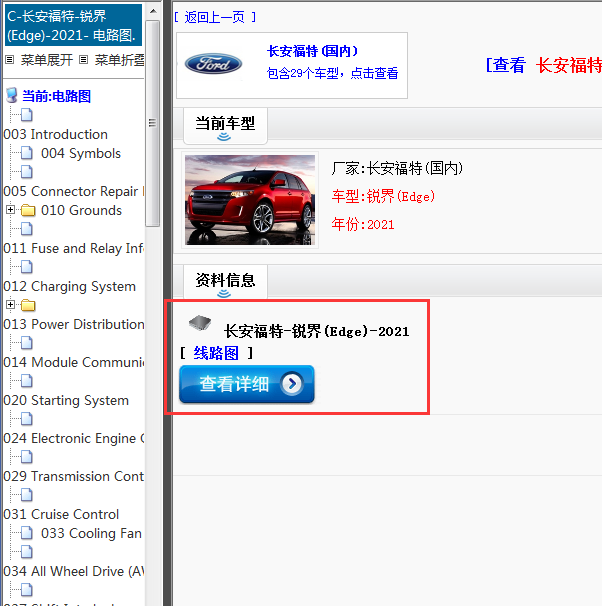The height and width of the screenshot is (606, 602).
Task: Click the page icon beside 033 Cooling Fan
Action: pos(27,533)
